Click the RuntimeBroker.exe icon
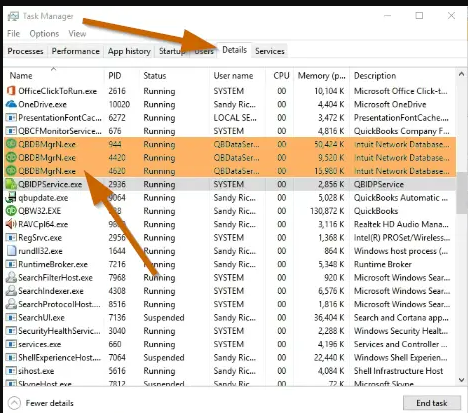This screenshot has width=468, height=413. 11,264
